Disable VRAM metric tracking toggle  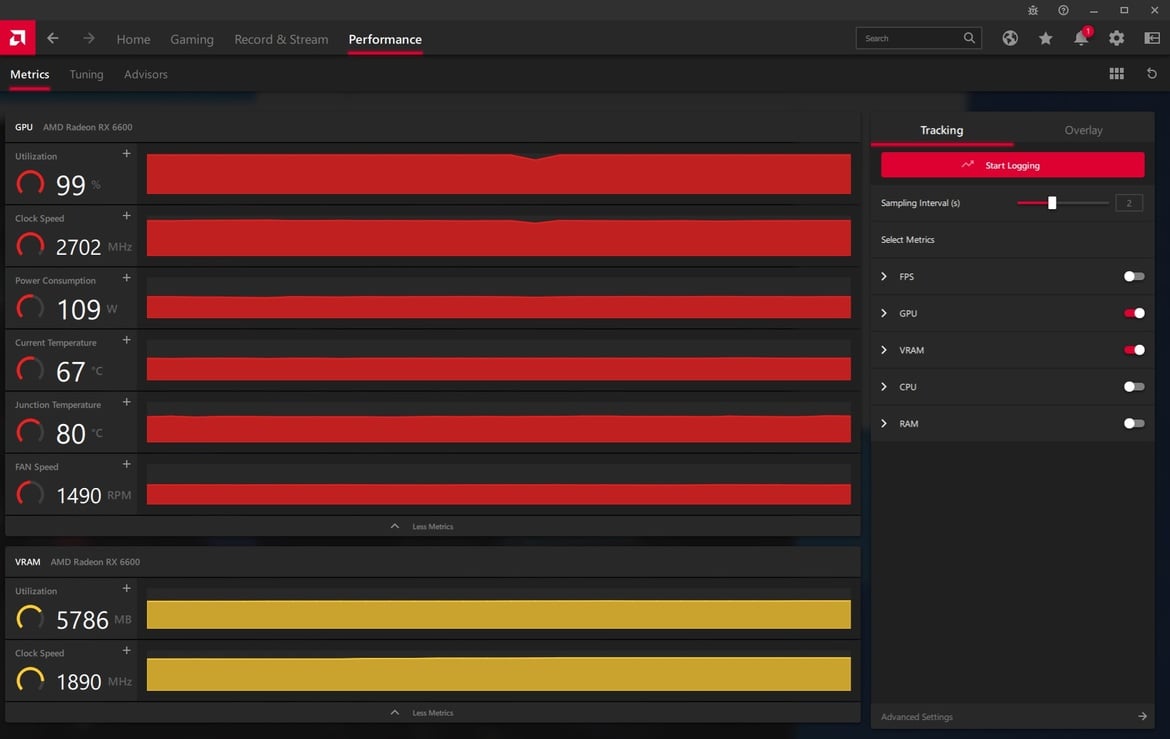pos(1133,349)
